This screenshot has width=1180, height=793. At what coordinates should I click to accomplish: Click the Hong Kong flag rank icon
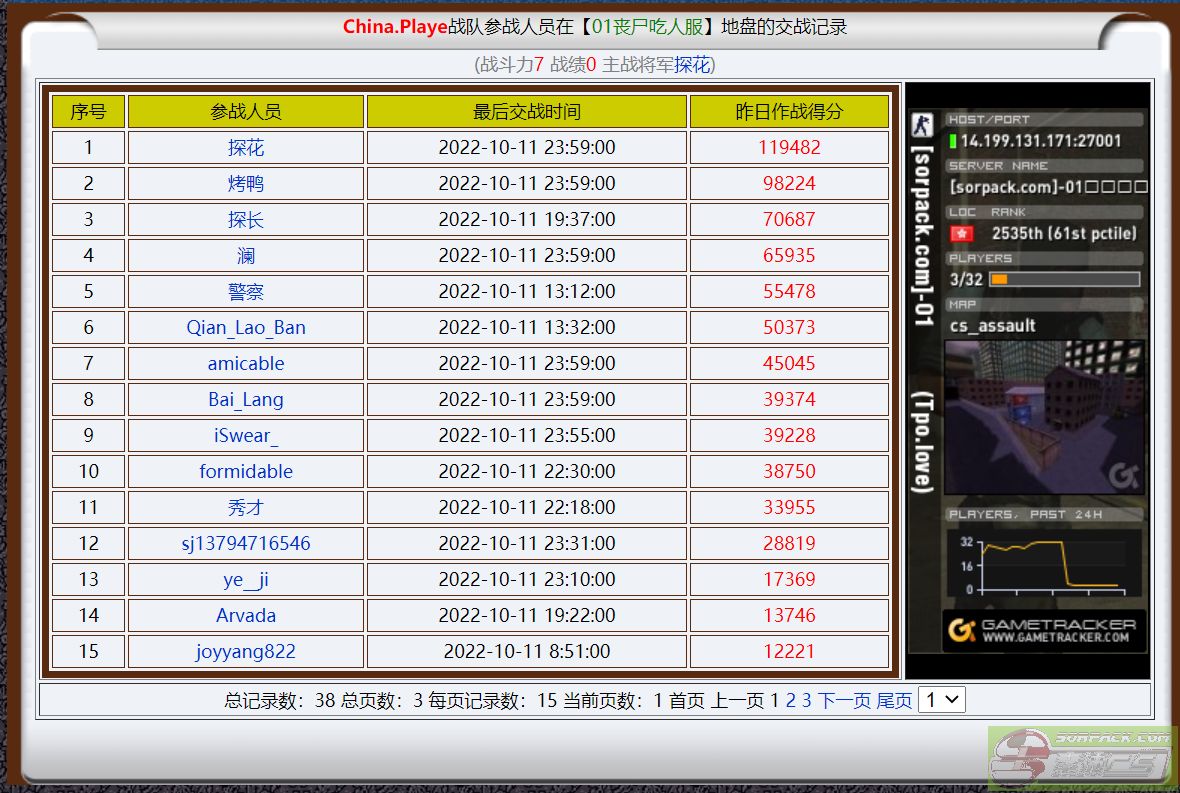[961, 234]
